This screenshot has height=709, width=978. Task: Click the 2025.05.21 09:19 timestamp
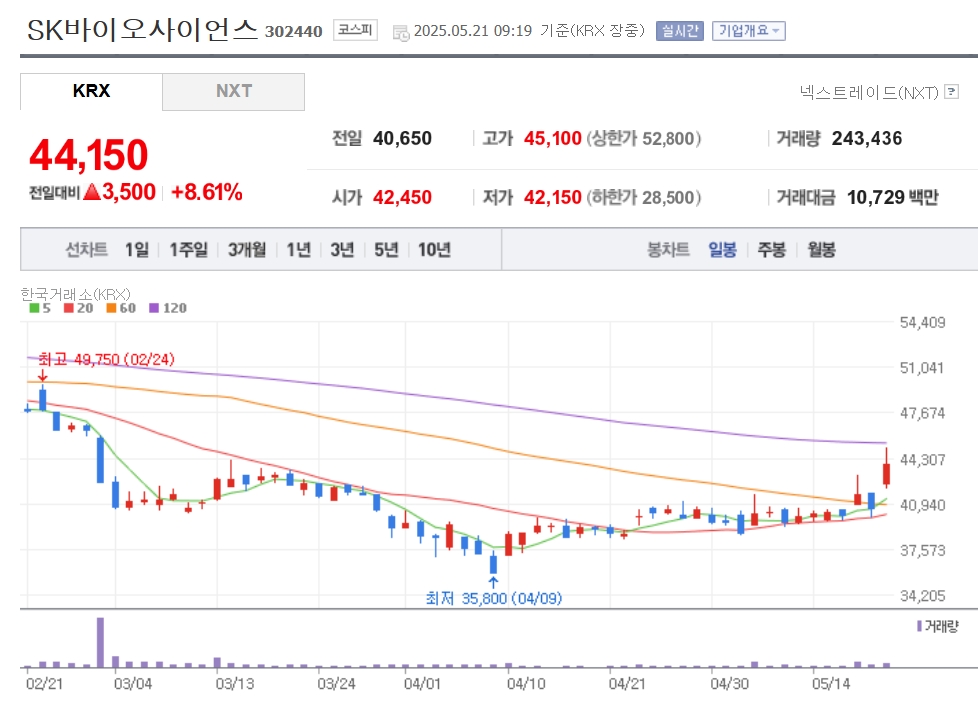tap(473, 31)
